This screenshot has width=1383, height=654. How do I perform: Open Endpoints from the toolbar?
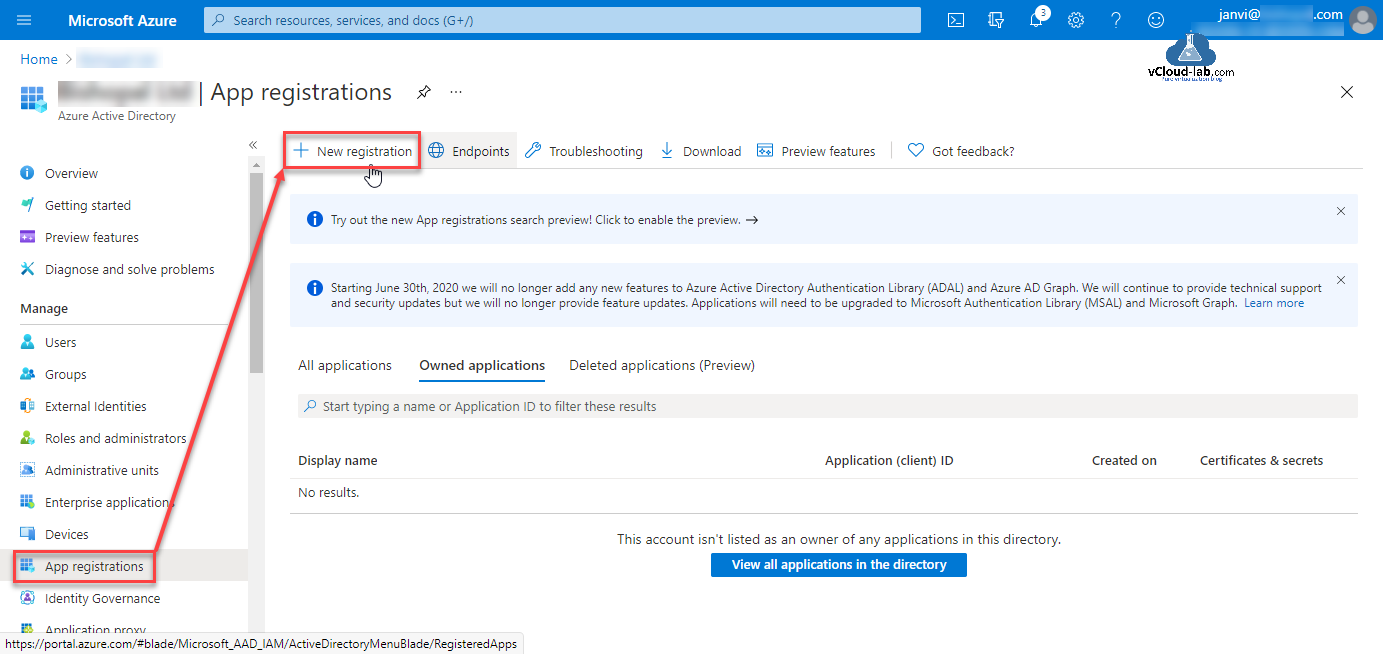(x=469, y=151)
